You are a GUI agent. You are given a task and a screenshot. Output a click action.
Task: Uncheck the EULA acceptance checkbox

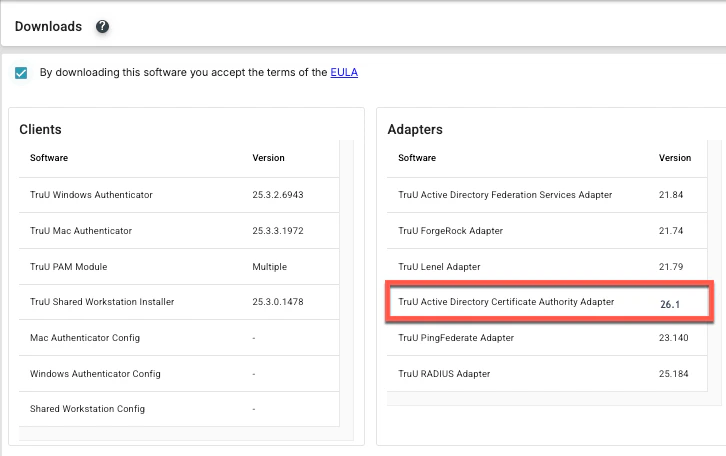point(21,73)
